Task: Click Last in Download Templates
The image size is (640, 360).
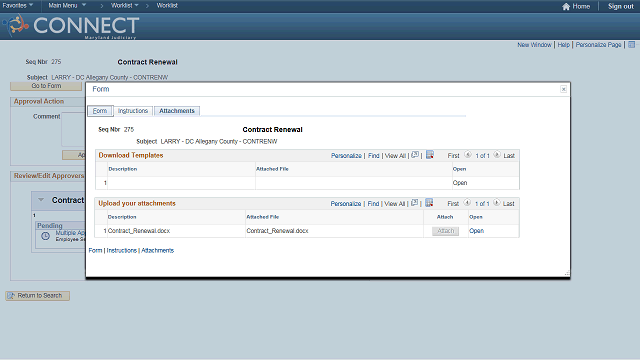Action: 509,156
